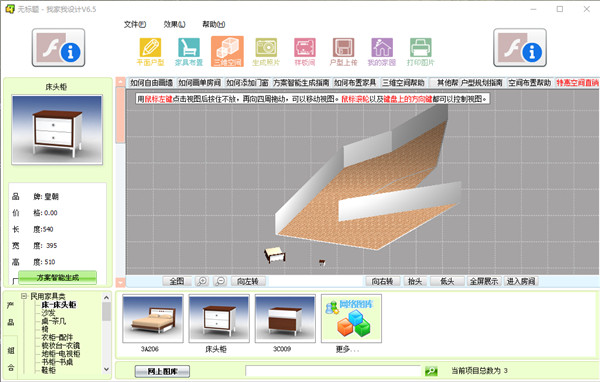Zoom out with the magnifier minus icon
This screenshot has width=600, height=382.
[220, 281]
